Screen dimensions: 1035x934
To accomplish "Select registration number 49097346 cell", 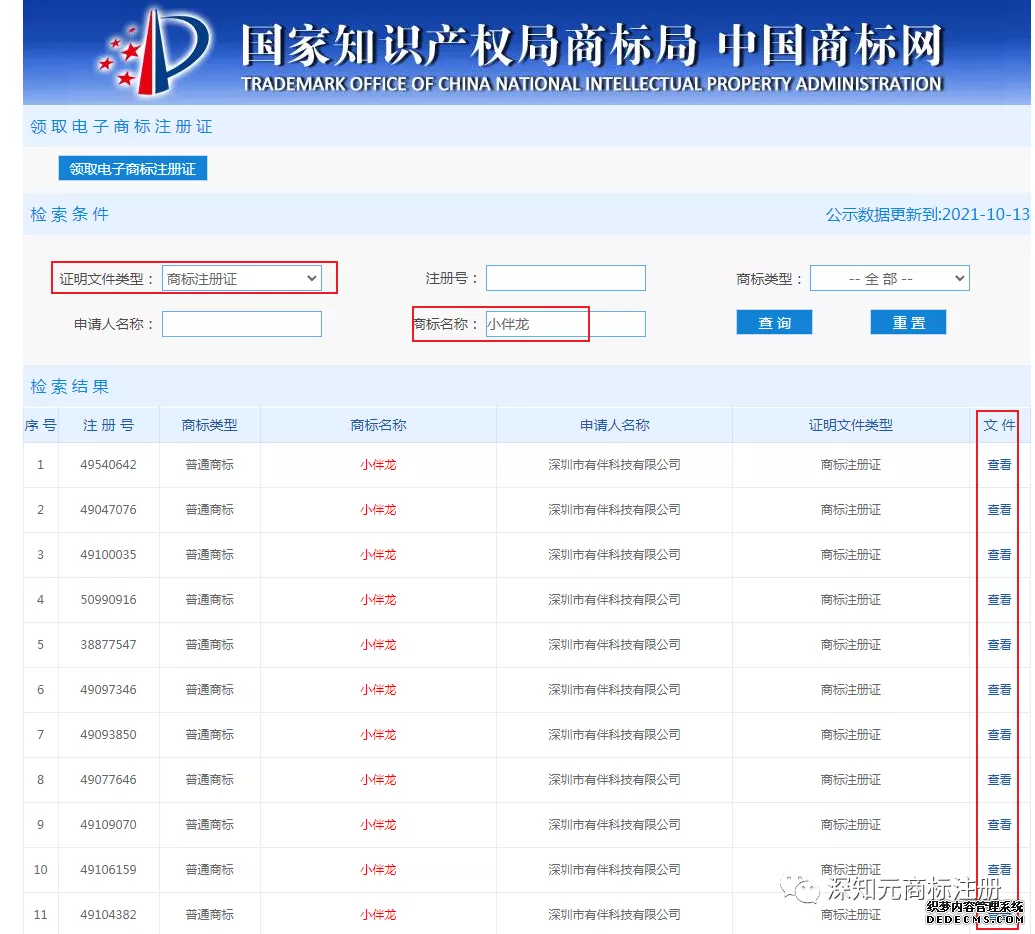I will pyautogui.click(x=108, y=689).
